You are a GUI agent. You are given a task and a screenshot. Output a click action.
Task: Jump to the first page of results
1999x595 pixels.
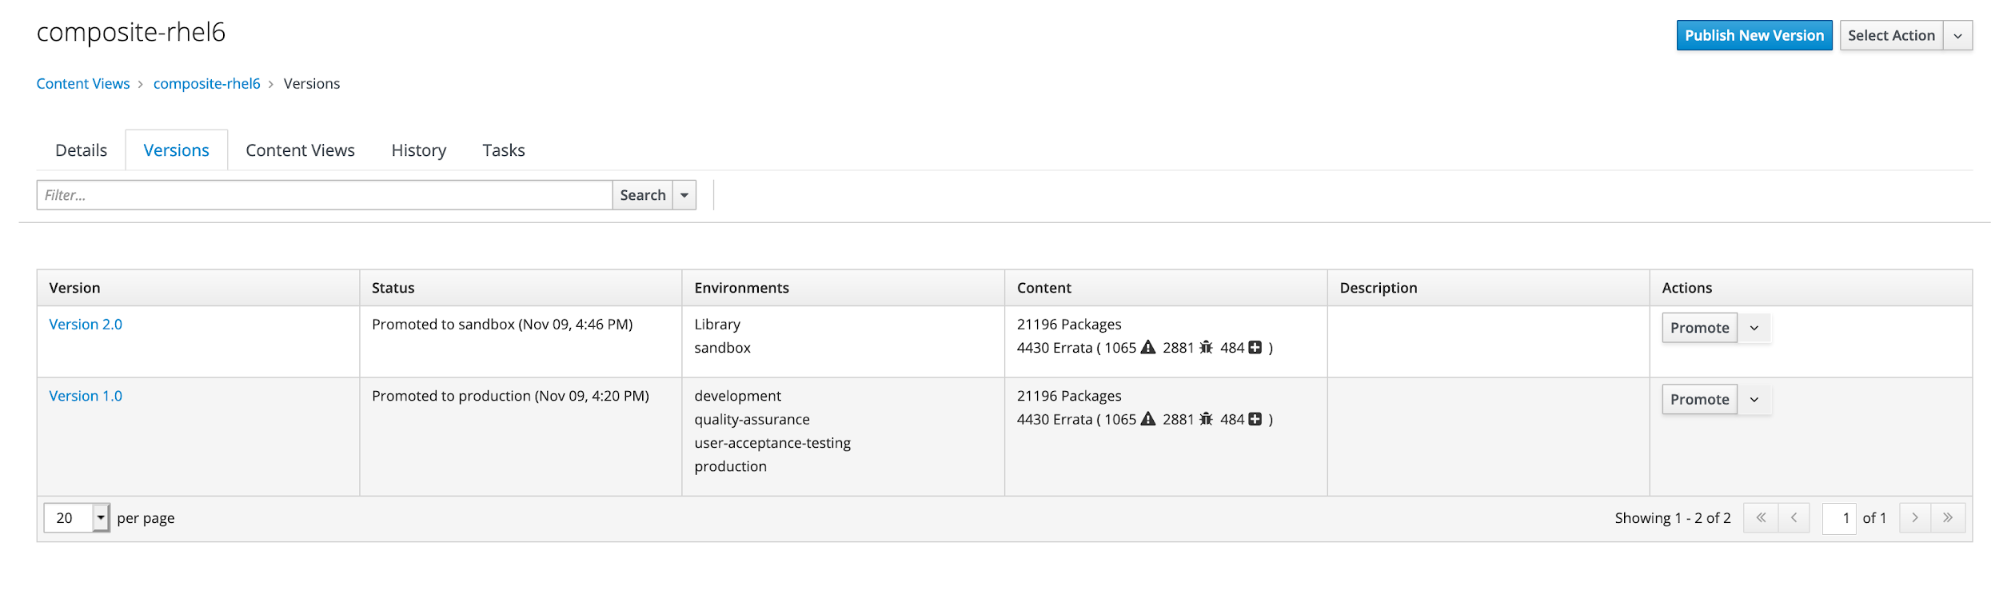[1761, 518]
